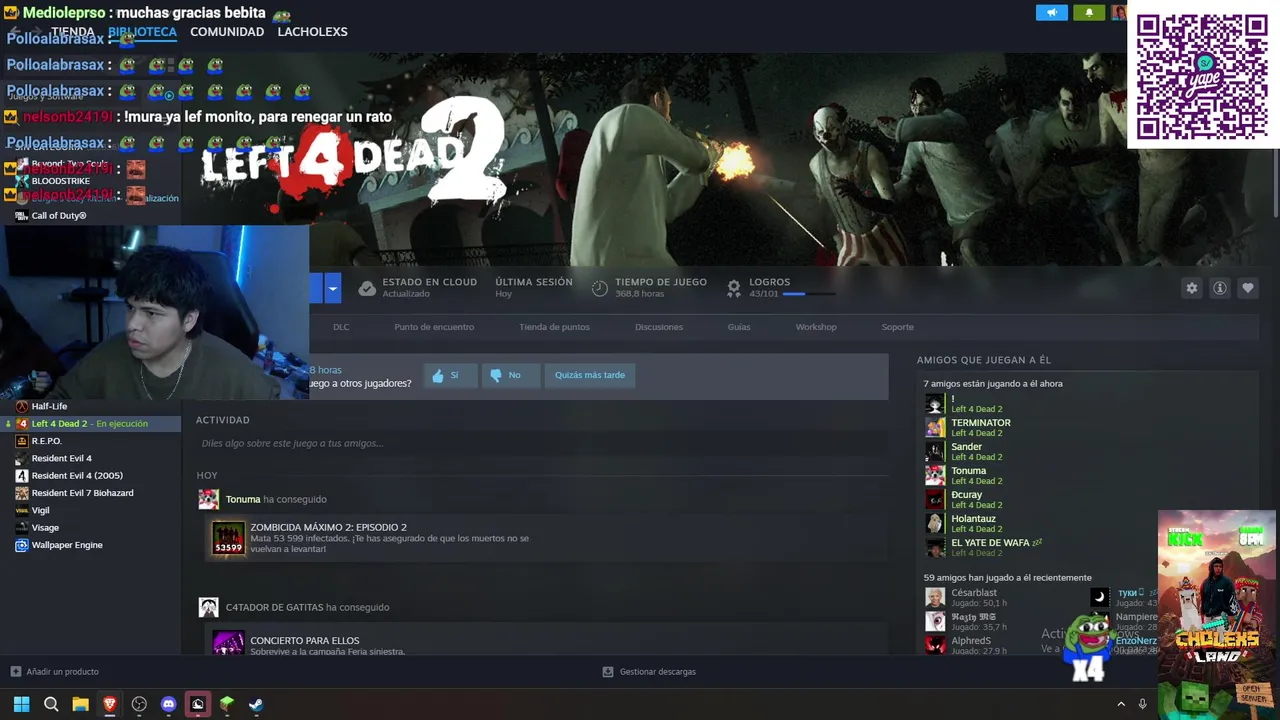Viewport: 1280px width, 720px height.
Task: Open the LACHOLEXS profile menu
Action: coord(312,32)
